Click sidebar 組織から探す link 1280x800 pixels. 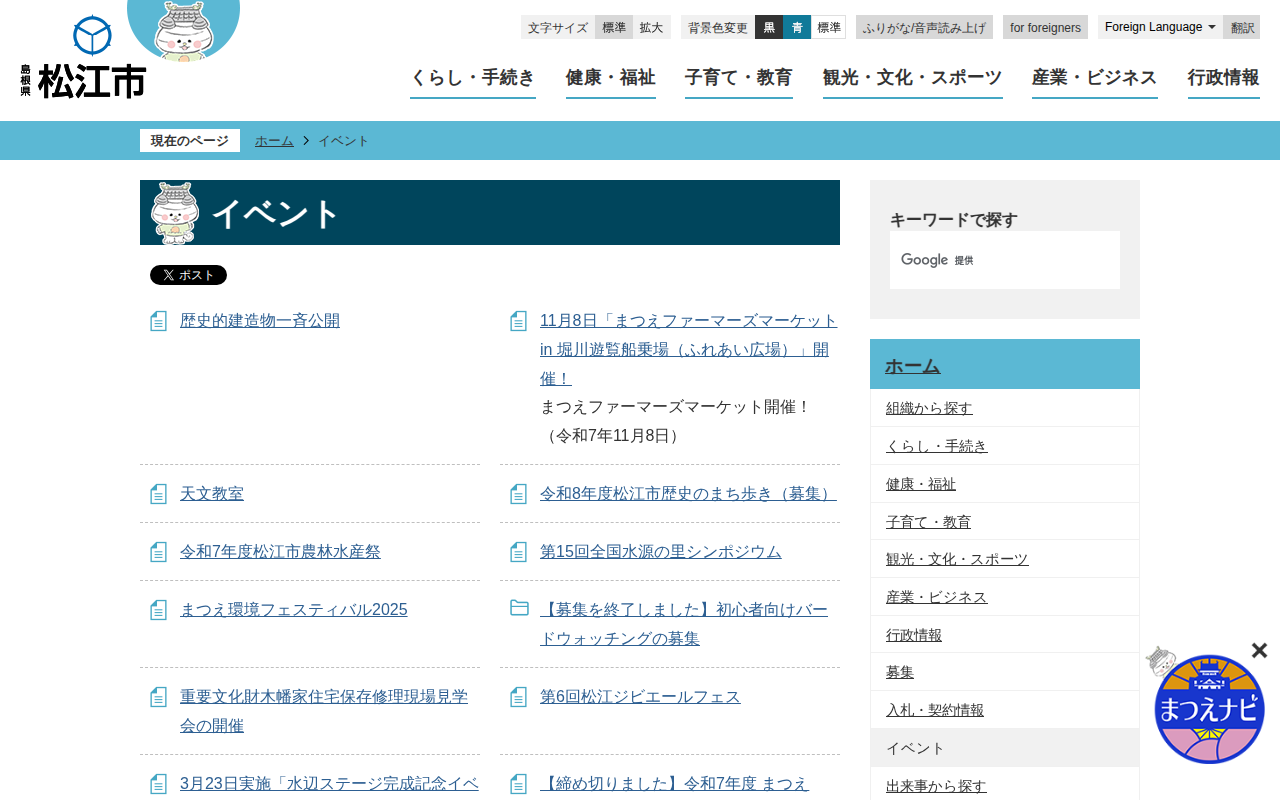(x=929, y=408)
